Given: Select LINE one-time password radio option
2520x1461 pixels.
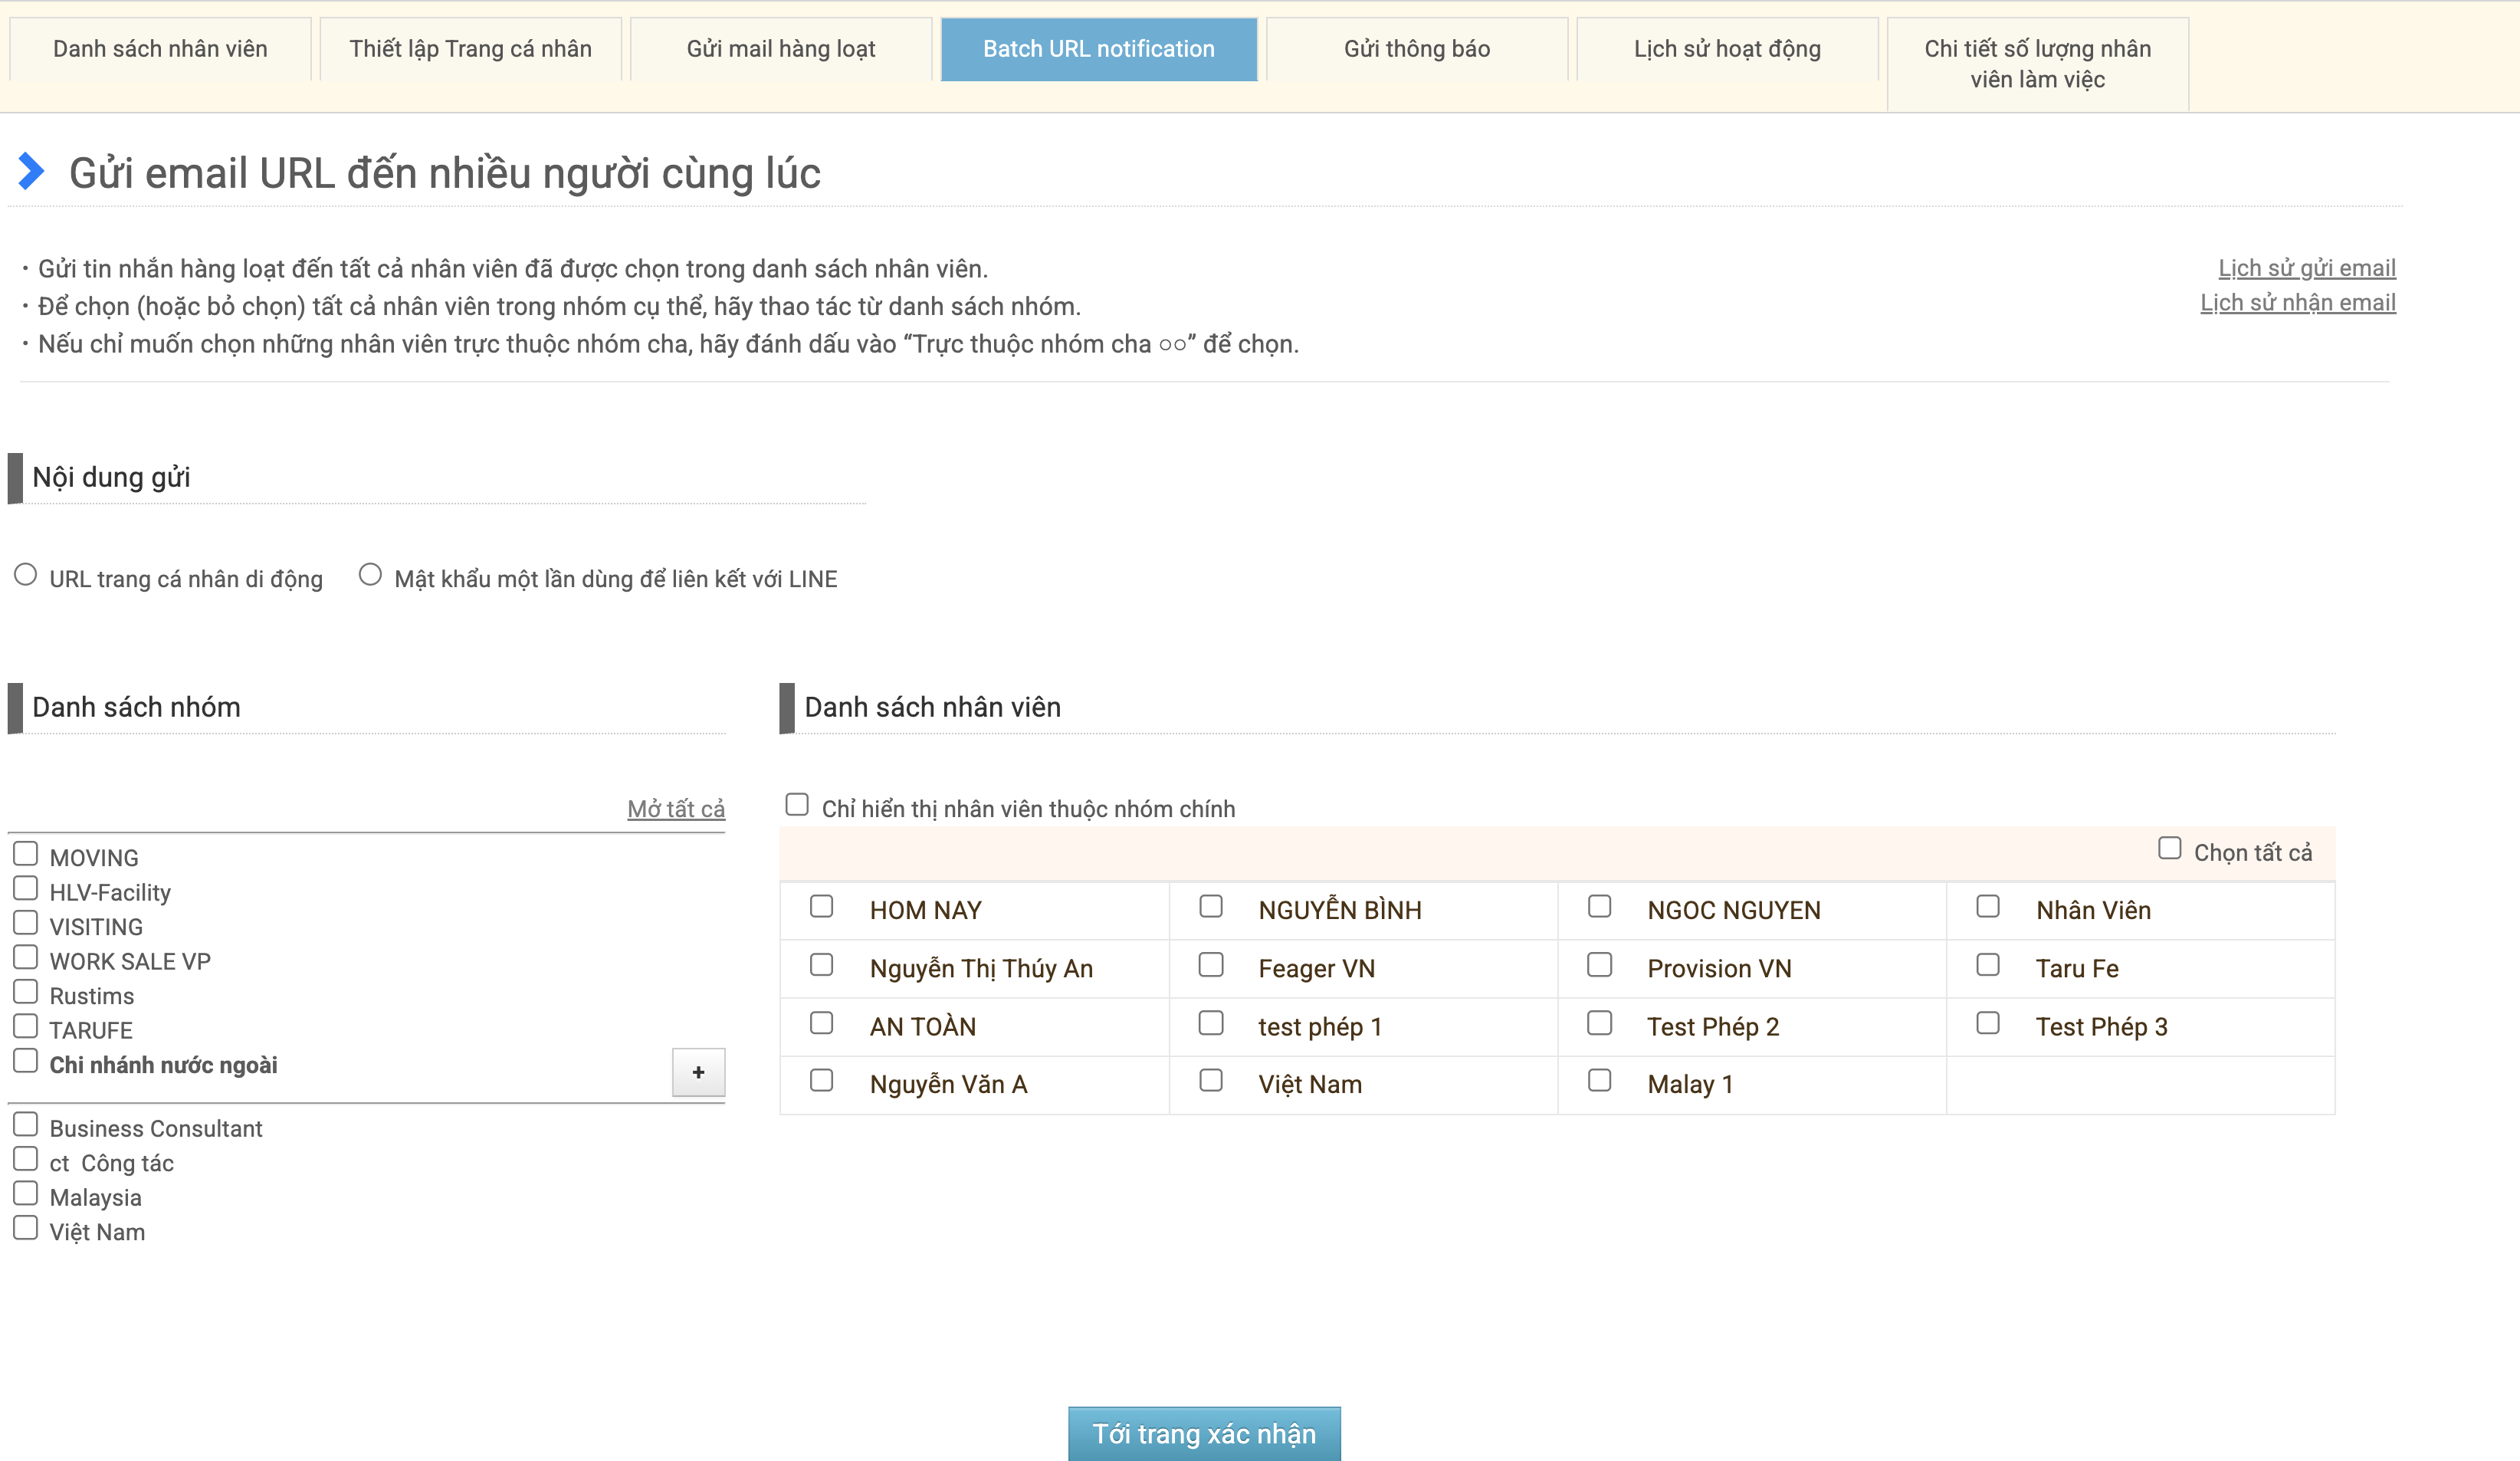Looking at the screenshot, I should pos(370,575).
